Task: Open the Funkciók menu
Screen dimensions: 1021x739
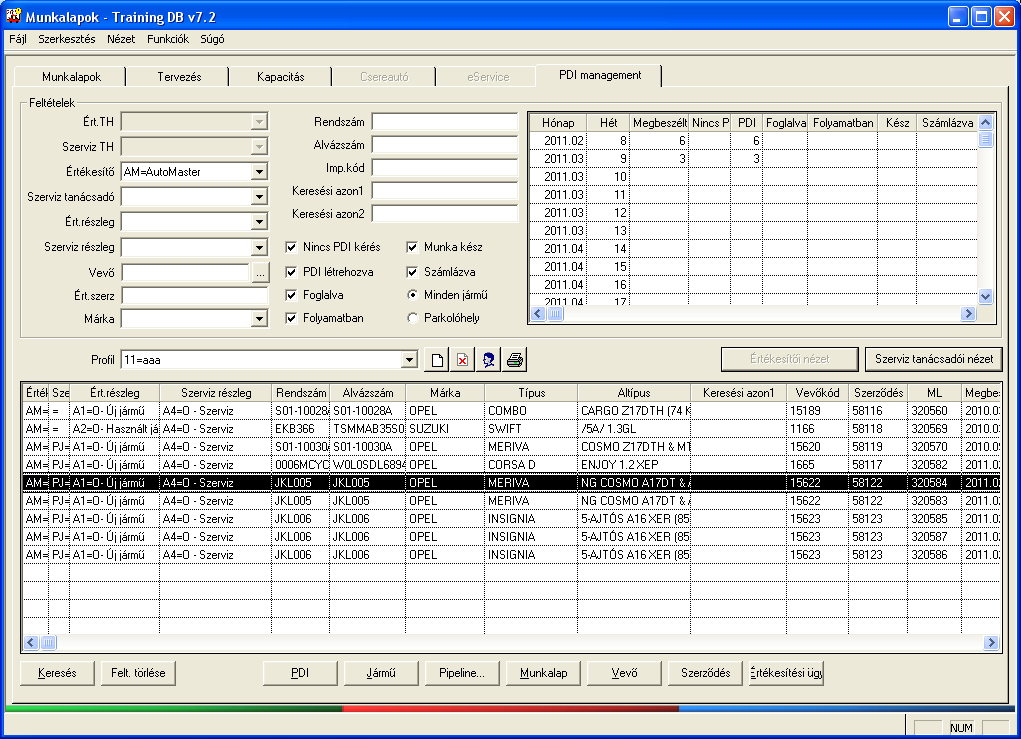Action: point(168,39)
